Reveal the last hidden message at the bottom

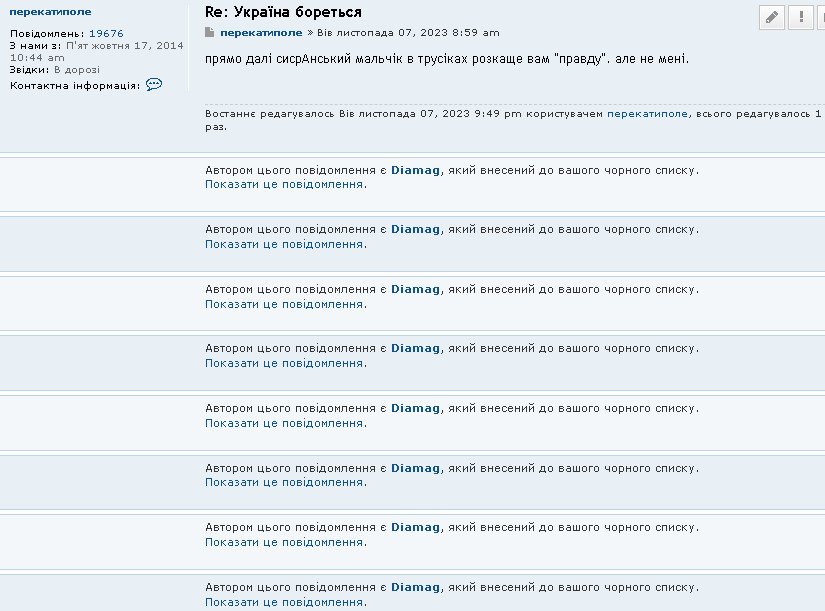coord(284,602)
